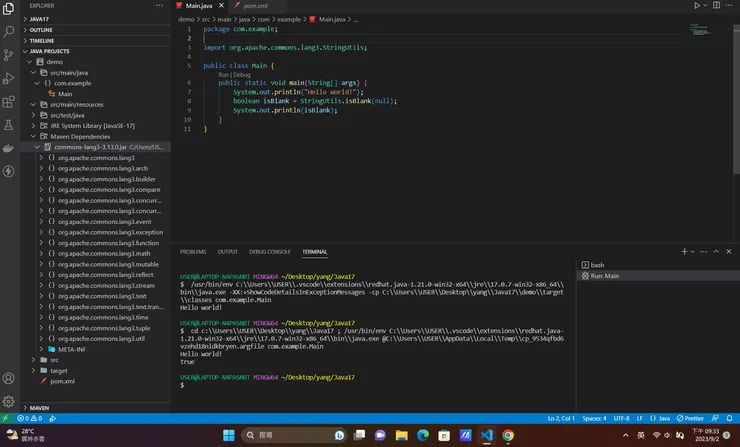Open the Docker view in activity bar
This screenshot has width=740, height=447.
pos(10,148)
